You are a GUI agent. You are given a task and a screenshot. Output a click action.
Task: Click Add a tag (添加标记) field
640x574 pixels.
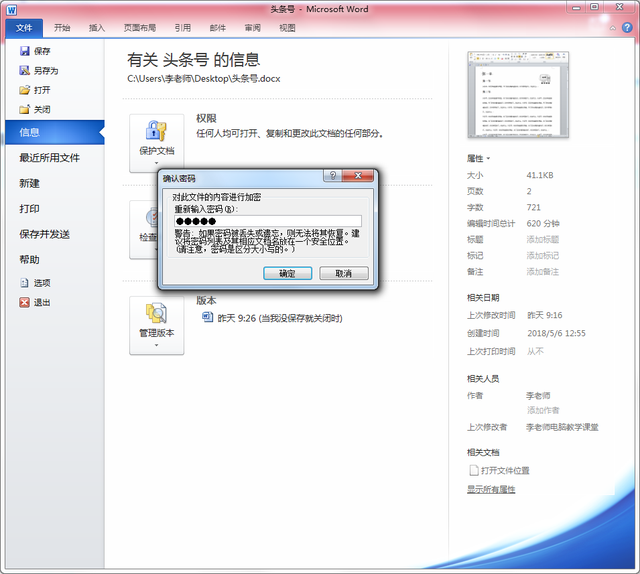click(542, 256)
